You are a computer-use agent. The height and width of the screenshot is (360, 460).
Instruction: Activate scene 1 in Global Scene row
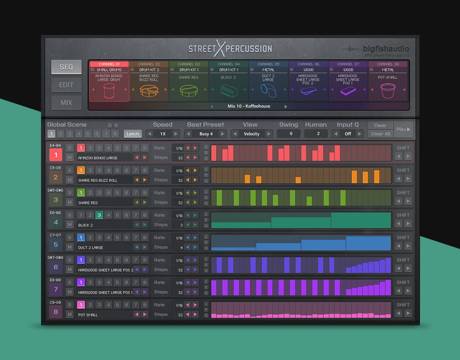click(x=51, y=134)
